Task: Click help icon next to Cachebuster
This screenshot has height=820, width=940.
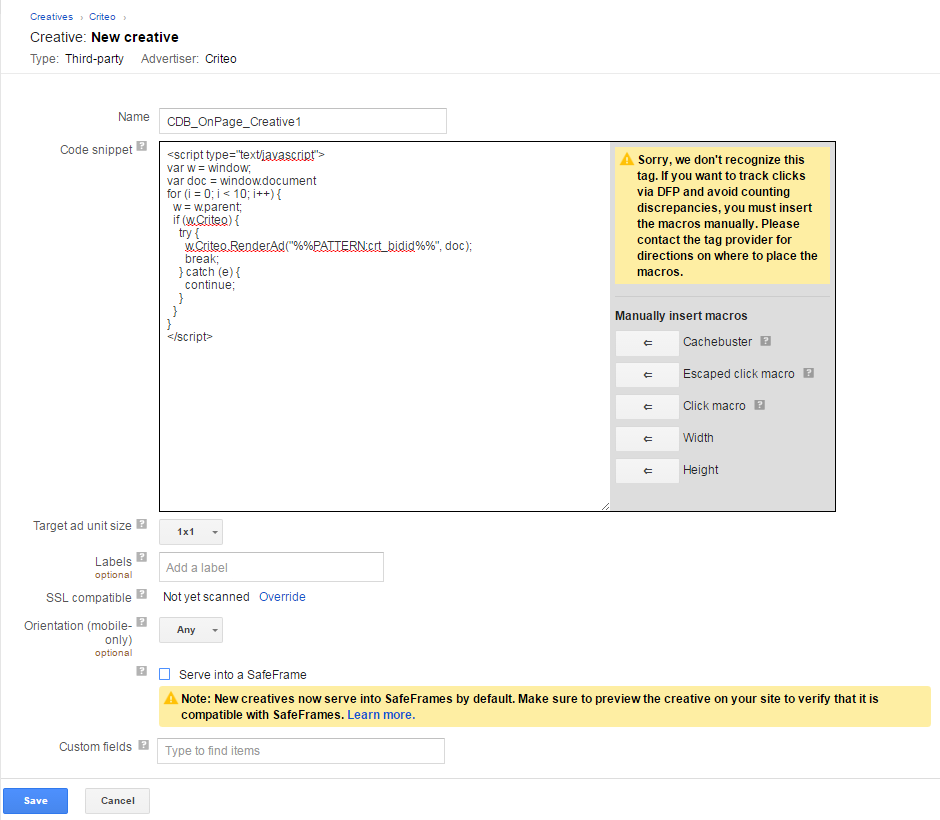Action: (x=765, y=341)
